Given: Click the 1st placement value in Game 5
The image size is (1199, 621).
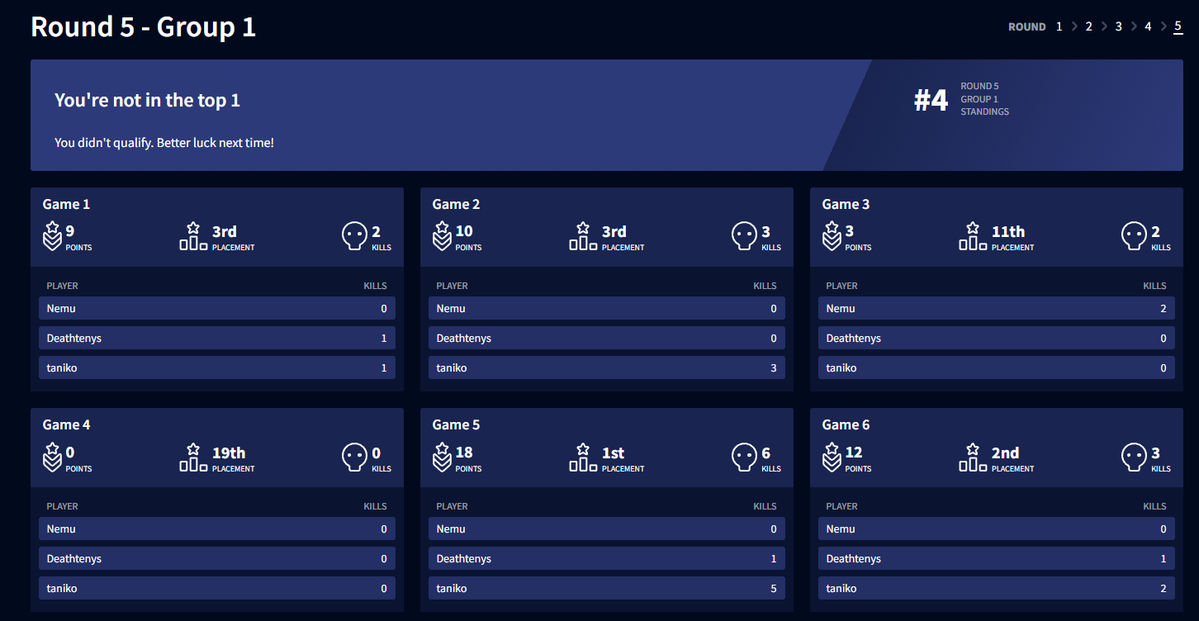Looking at the screenshot, I should 613,453.
